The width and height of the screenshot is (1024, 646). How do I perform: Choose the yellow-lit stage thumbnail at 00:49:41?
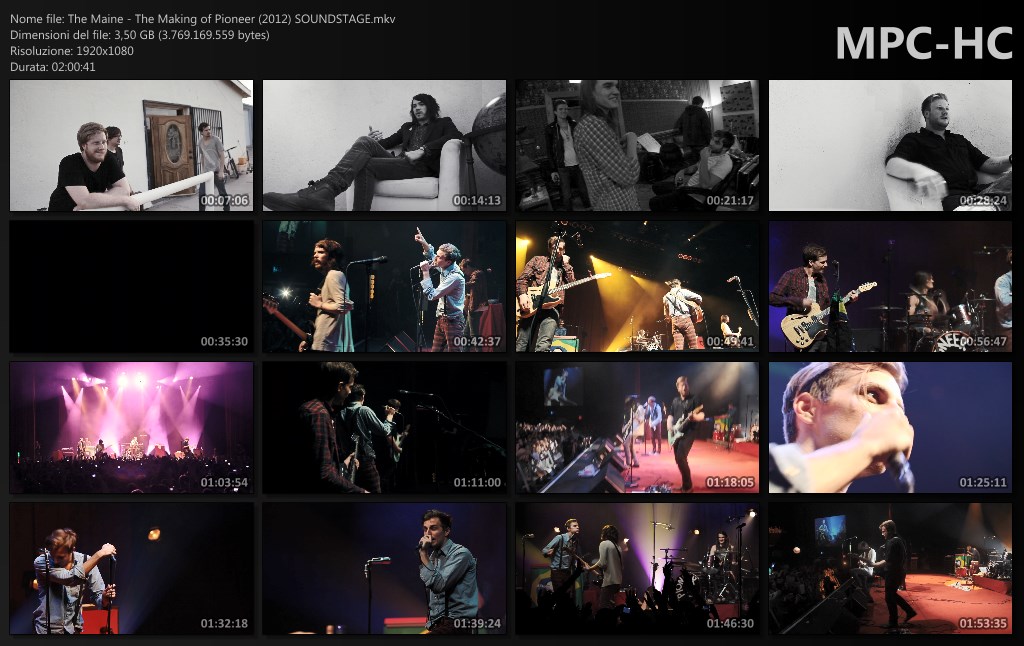tap(637, 287)
